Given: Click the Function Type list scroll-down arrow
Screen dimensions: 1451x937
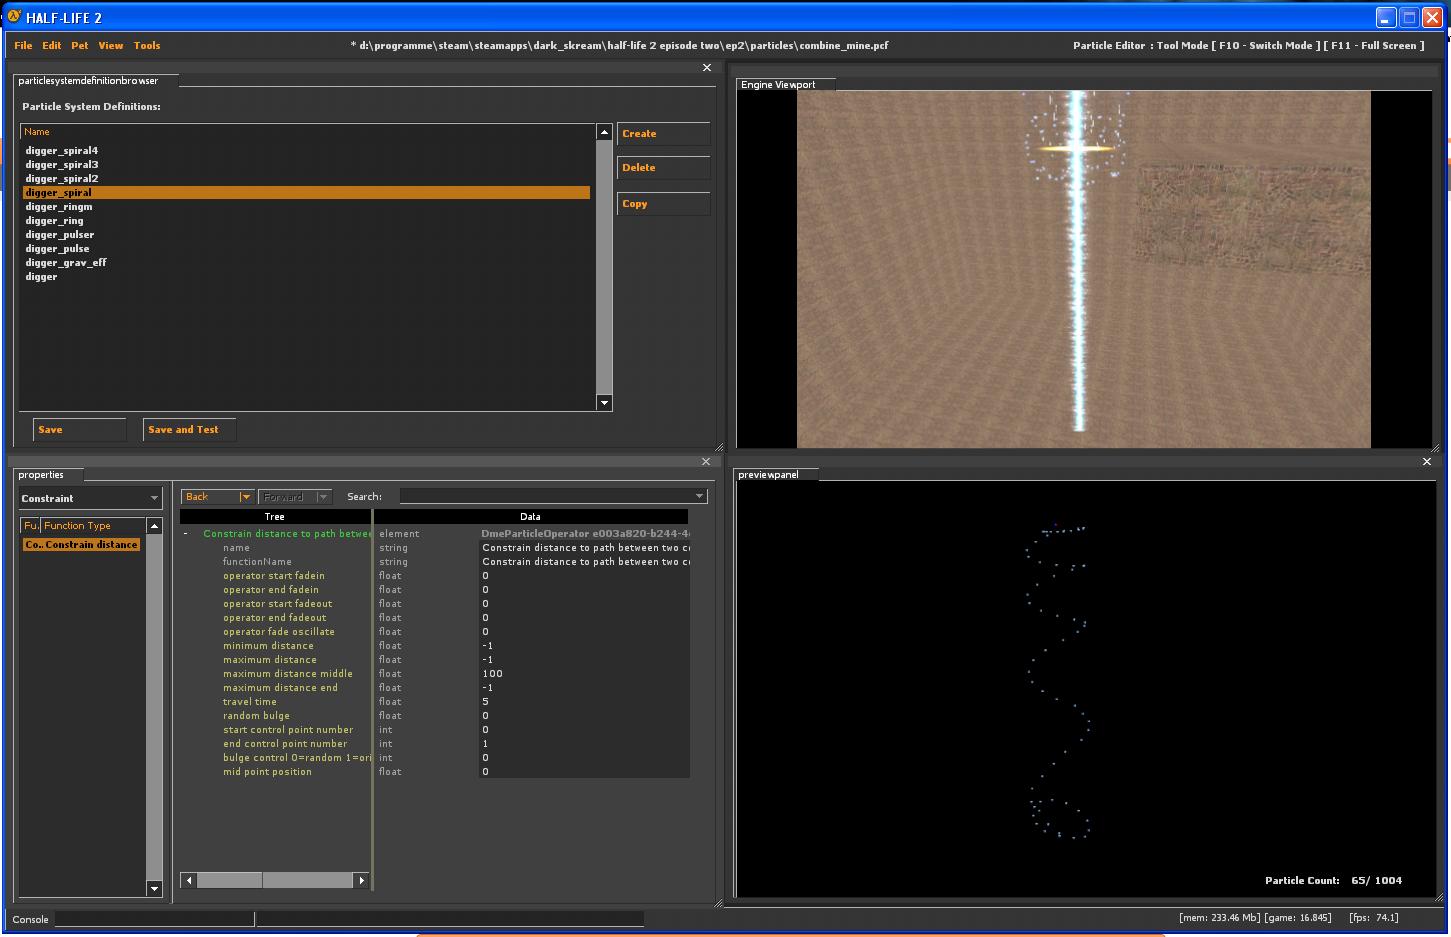Looking at the screenshot, I should point(154,888).
